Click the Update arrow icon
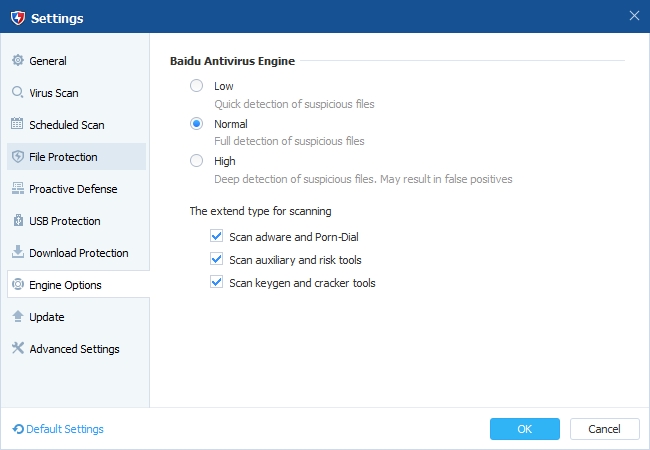This screenshot has height=450, width=650. pos(17,317)
